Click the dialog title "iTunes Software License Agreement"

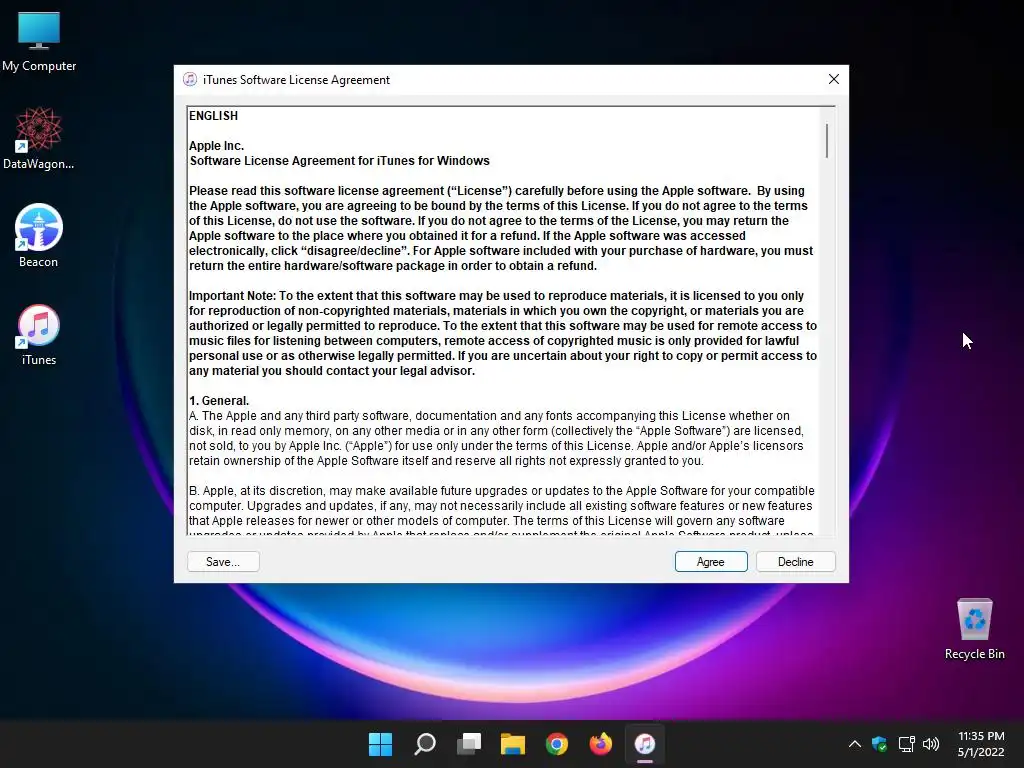[296, 80]
